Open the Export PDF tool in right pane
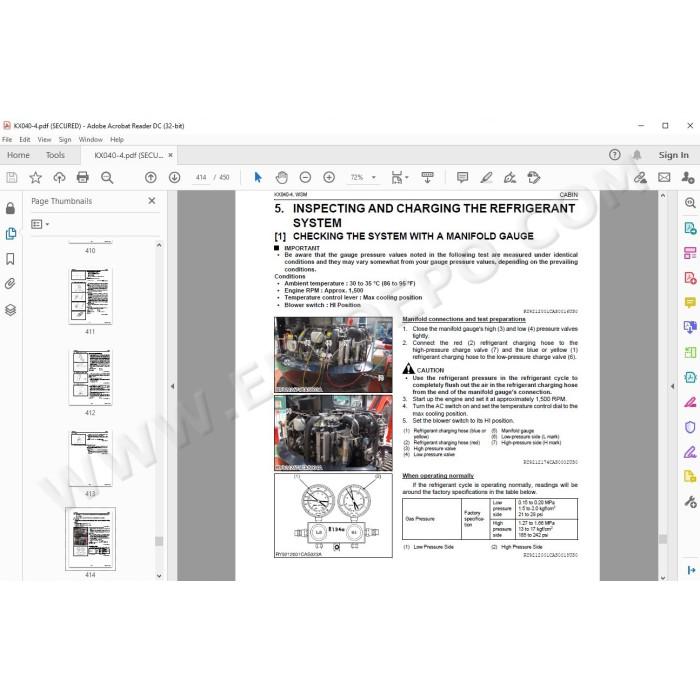 (x=690, y=228)
